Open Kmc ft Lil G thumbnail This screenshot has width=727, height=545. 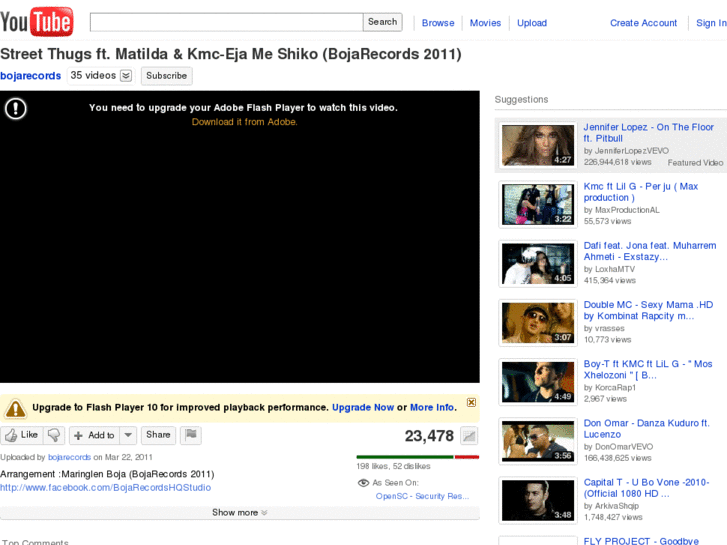538,205
